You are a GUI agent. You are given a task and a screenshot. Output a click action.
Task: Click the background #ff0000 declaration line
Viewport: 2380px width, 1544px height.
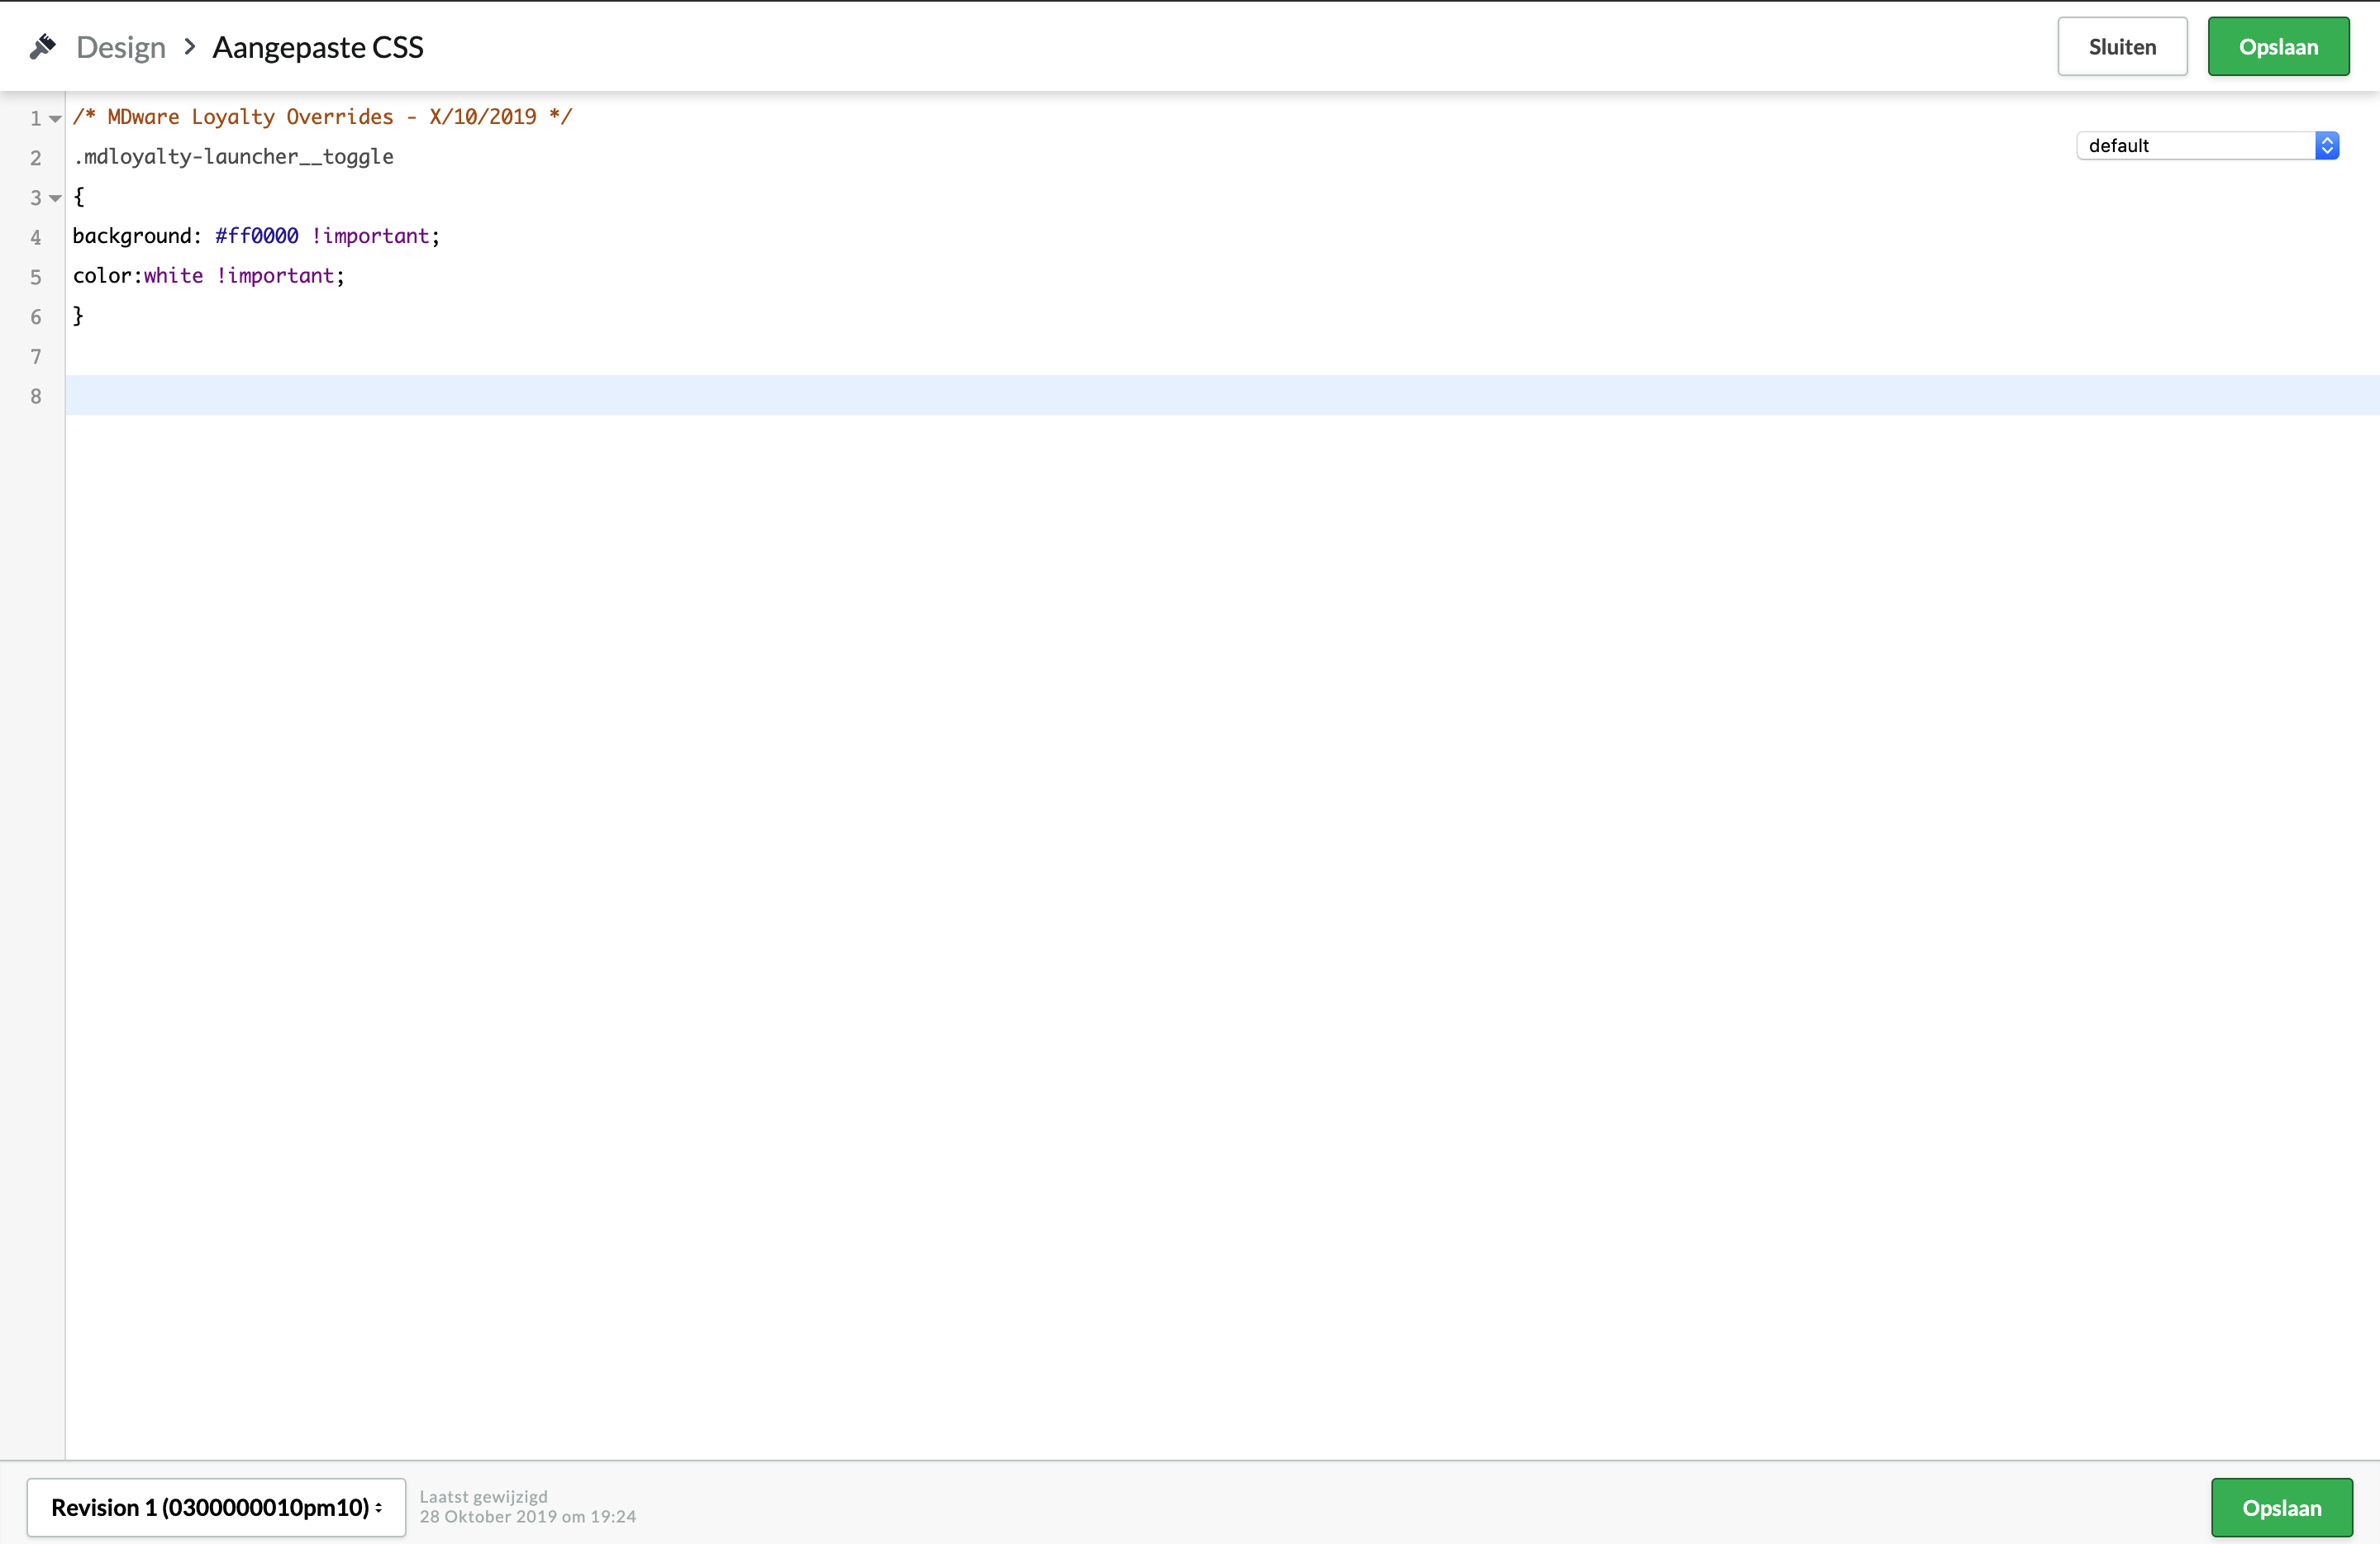(x=256, y=236)
